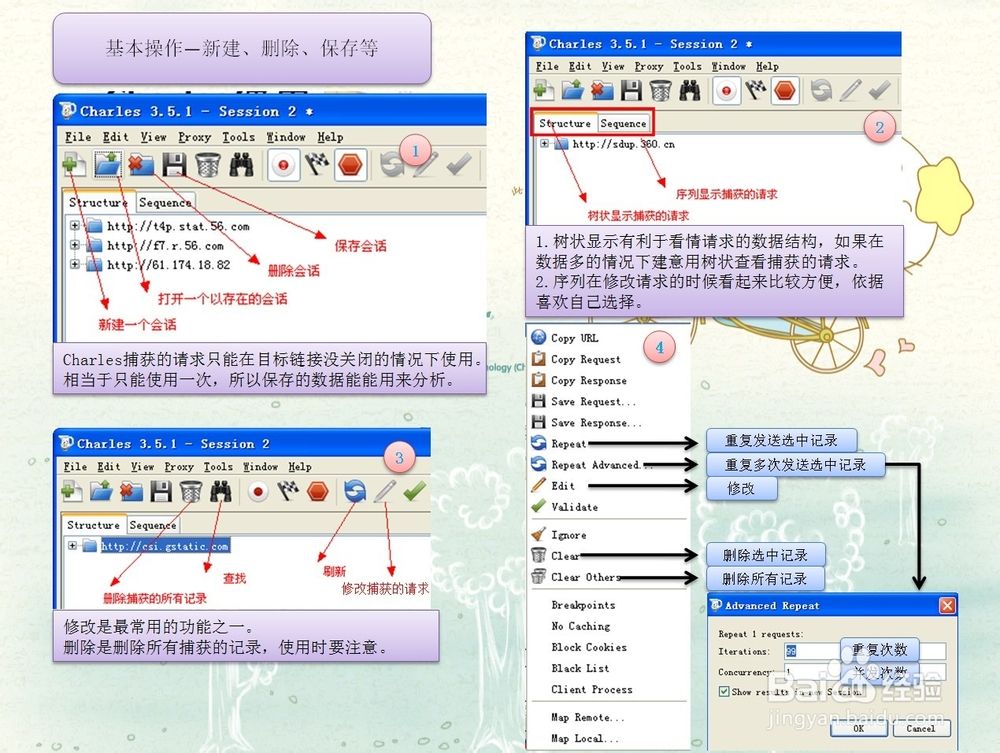Click trash Clear icon in t4p.stat.56.com window
The image size is (1000, 753).
click(x=207, y=165)
